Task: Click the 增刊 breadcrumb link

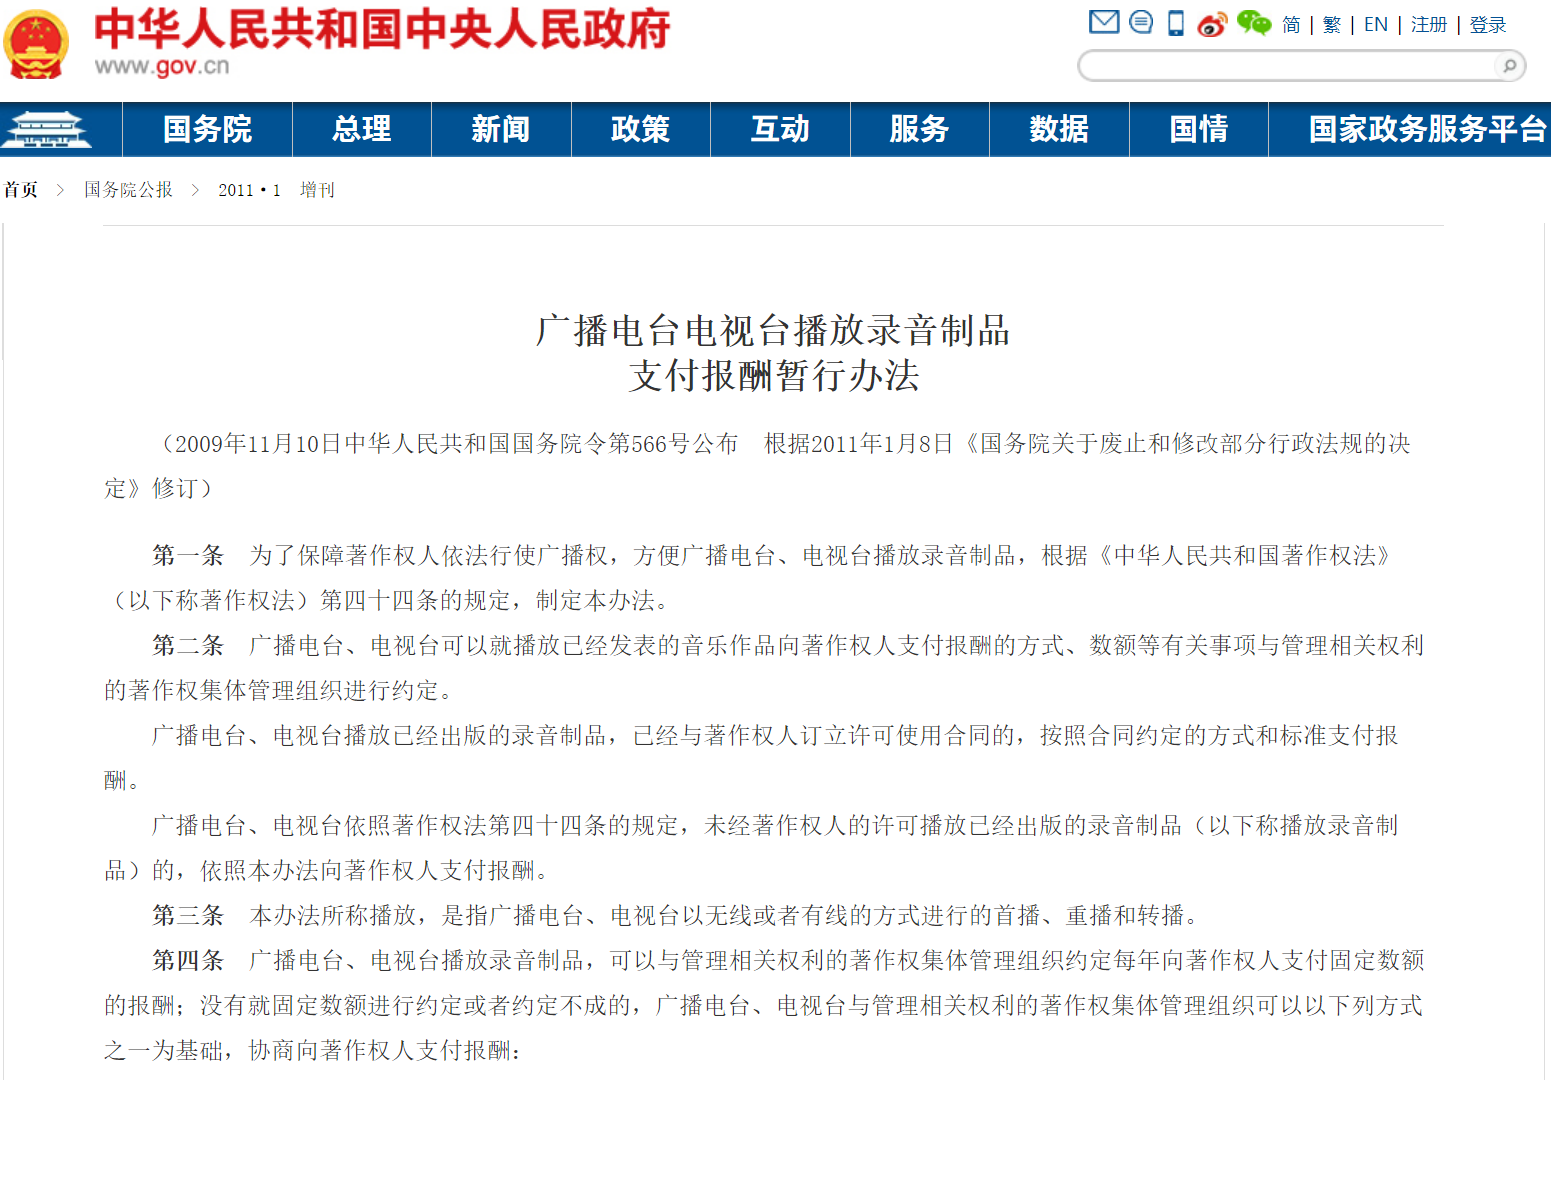Action: (x=317, y=190)
